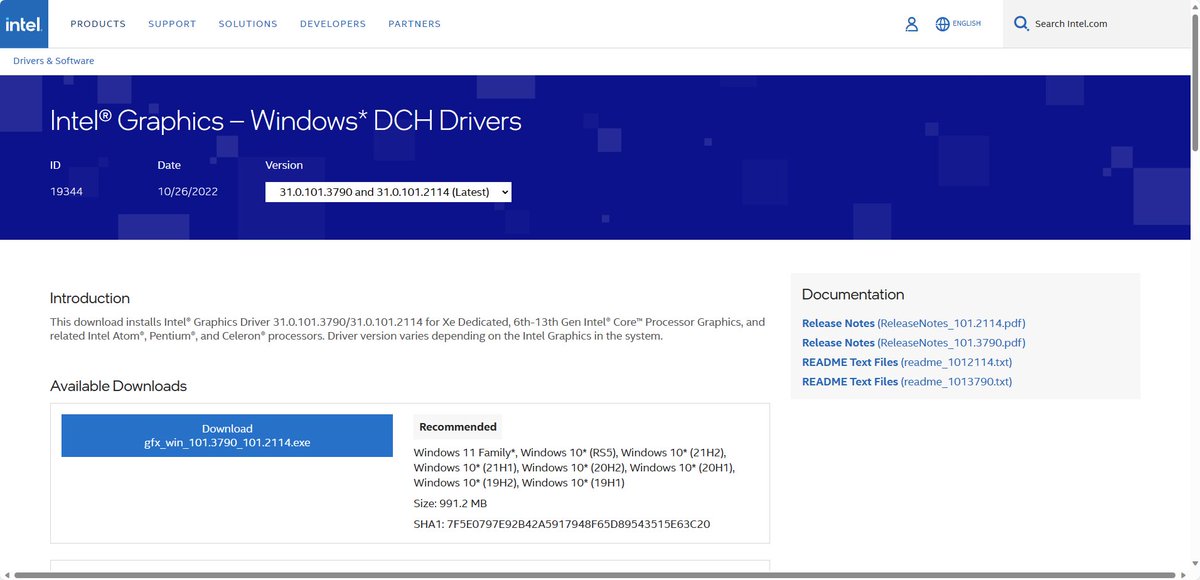The image size is (1200, 580).
Task: Click the date 10/26/2022
Action: click(x=187, y=191)
